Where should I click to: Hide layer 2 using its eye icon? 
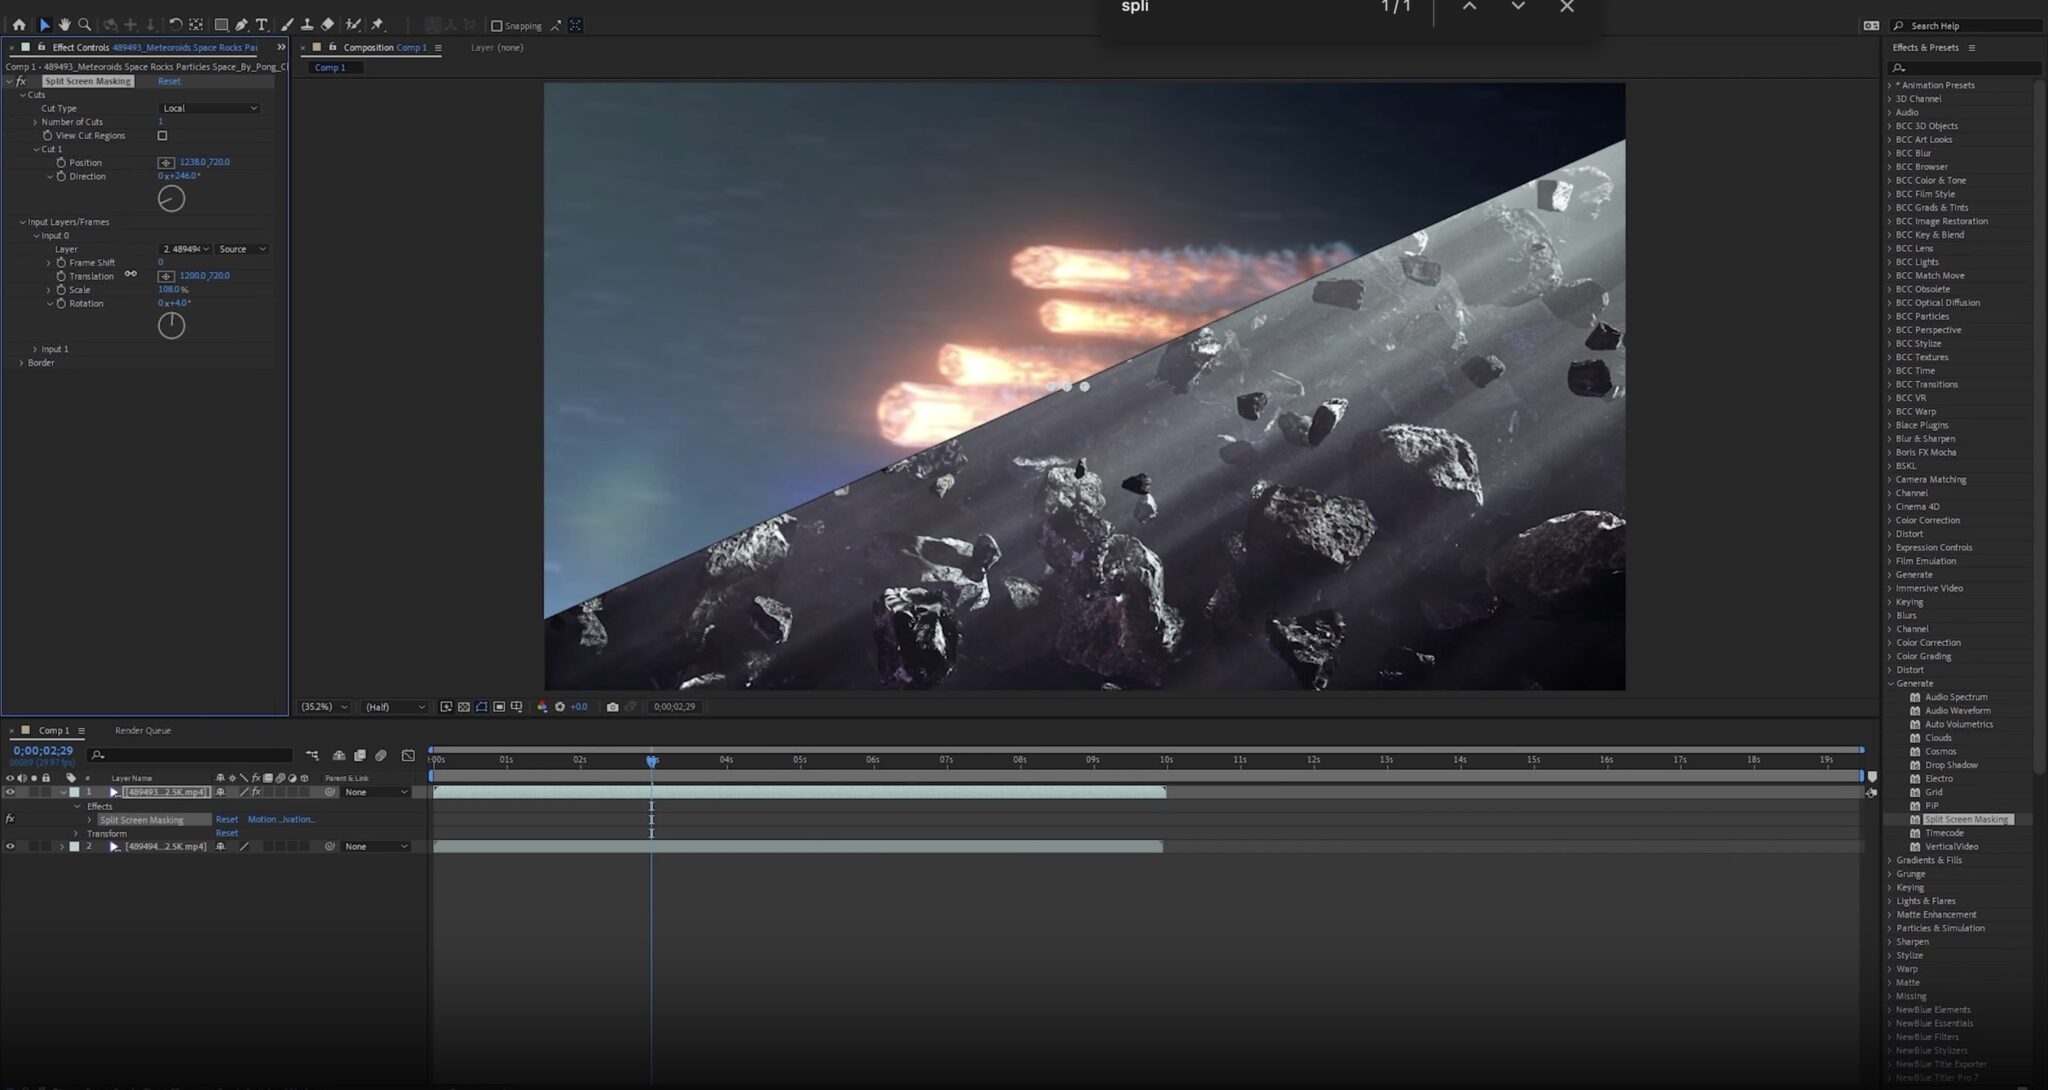pos(10,847)
